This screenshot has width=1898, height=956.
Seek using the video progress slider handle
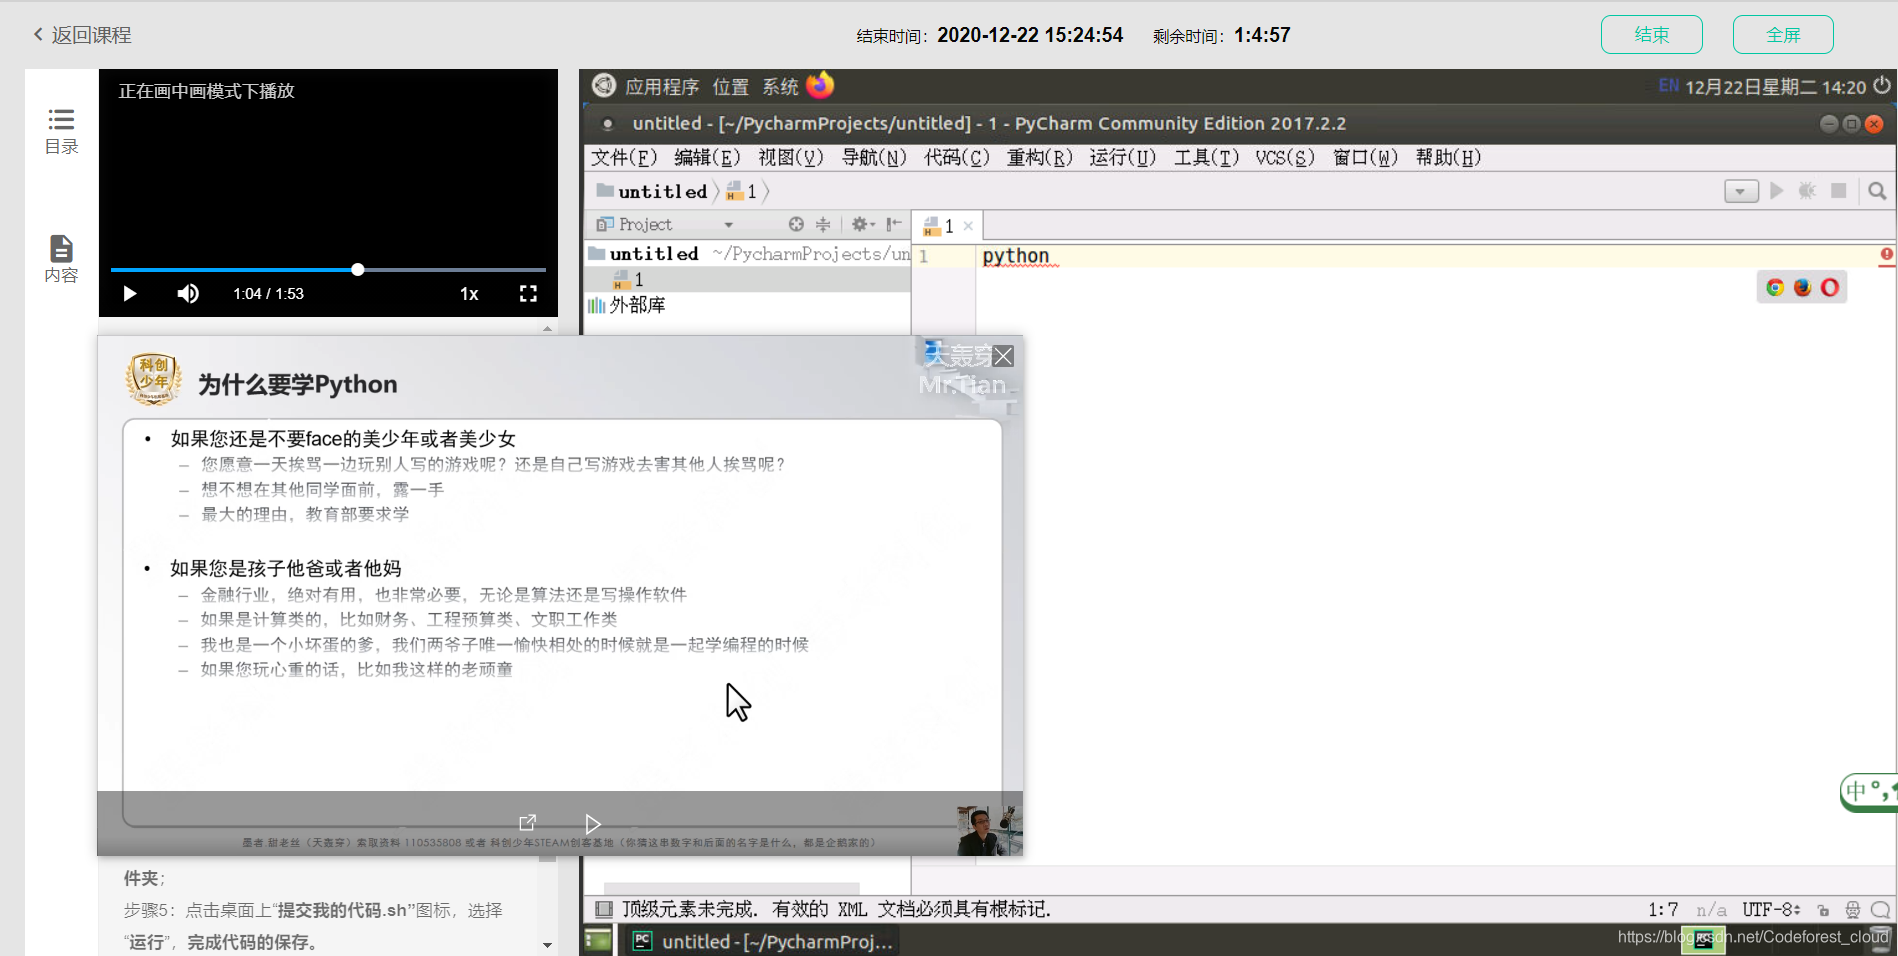[357, 269]
